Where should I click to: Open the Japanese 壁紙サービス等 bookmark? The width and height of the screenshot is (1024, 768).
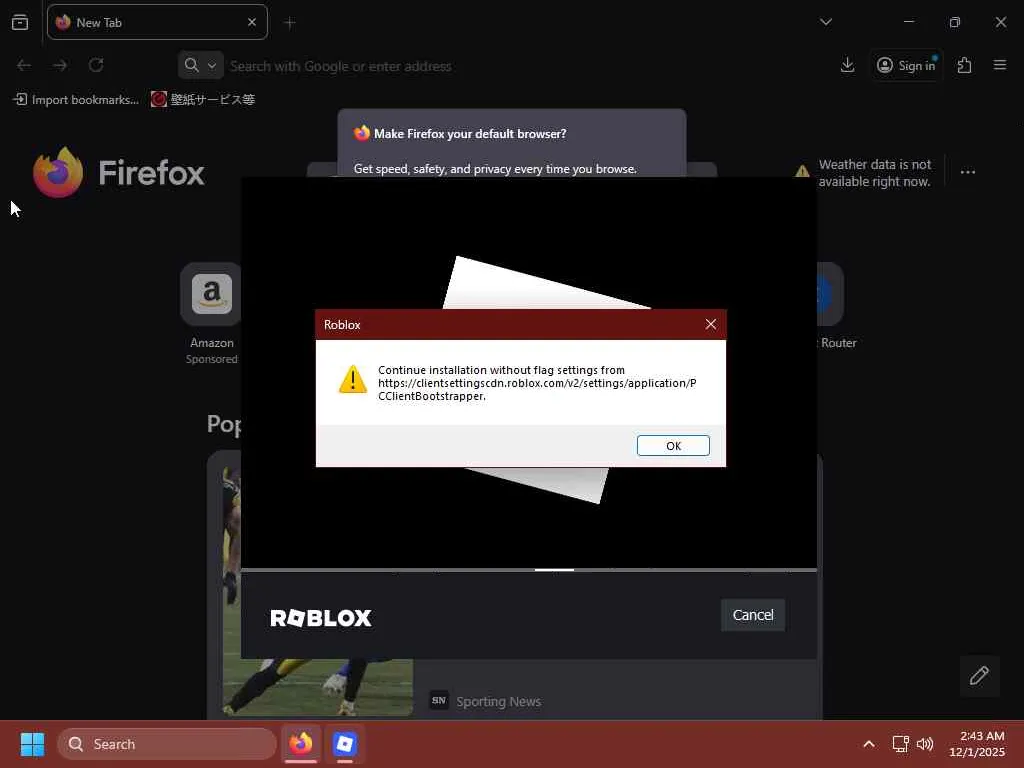(x=203, y=99)
